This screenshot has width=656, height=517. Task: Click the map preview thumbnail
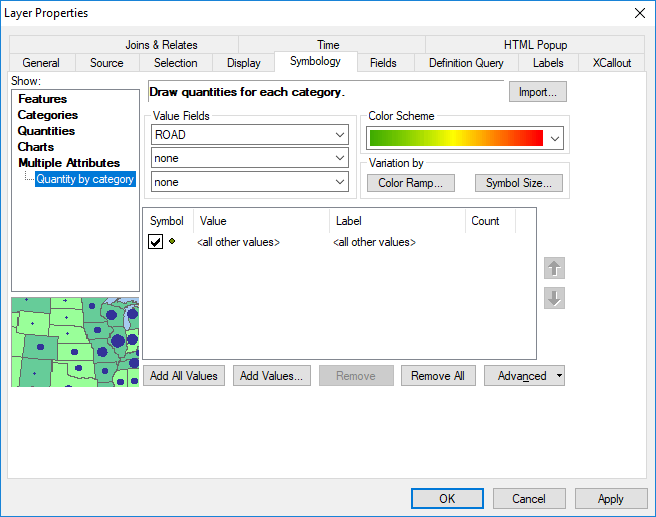tap(75, 342)
